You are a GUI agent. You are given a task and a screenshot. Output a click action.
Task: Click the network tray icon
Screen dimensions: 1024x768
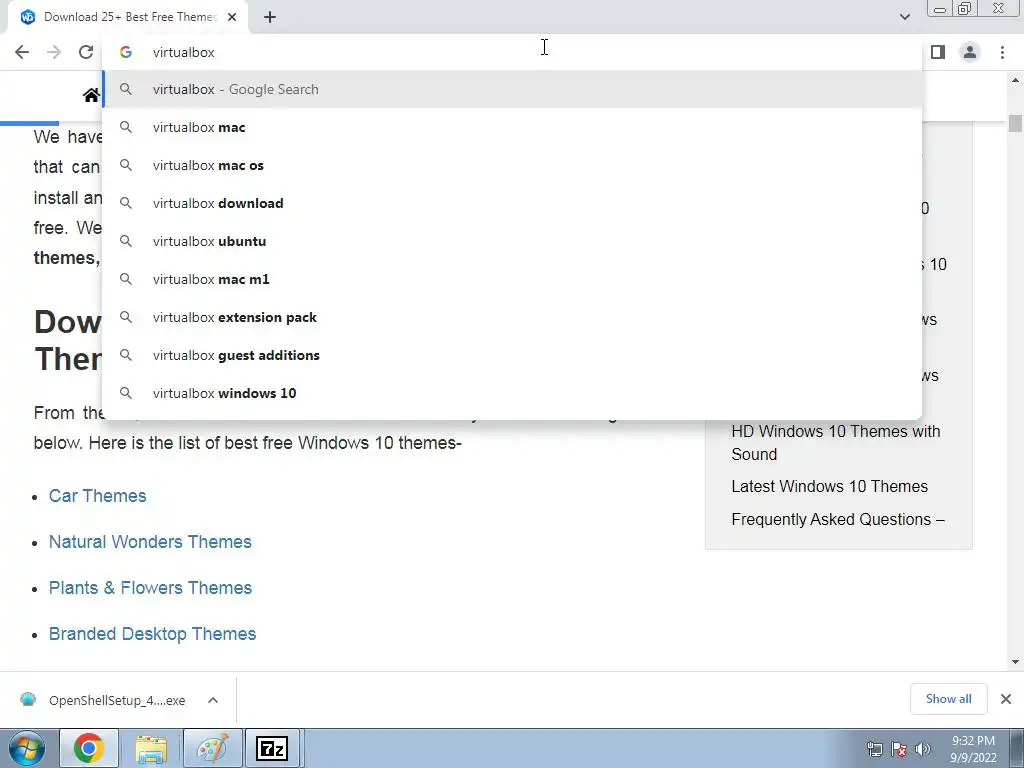874,749
